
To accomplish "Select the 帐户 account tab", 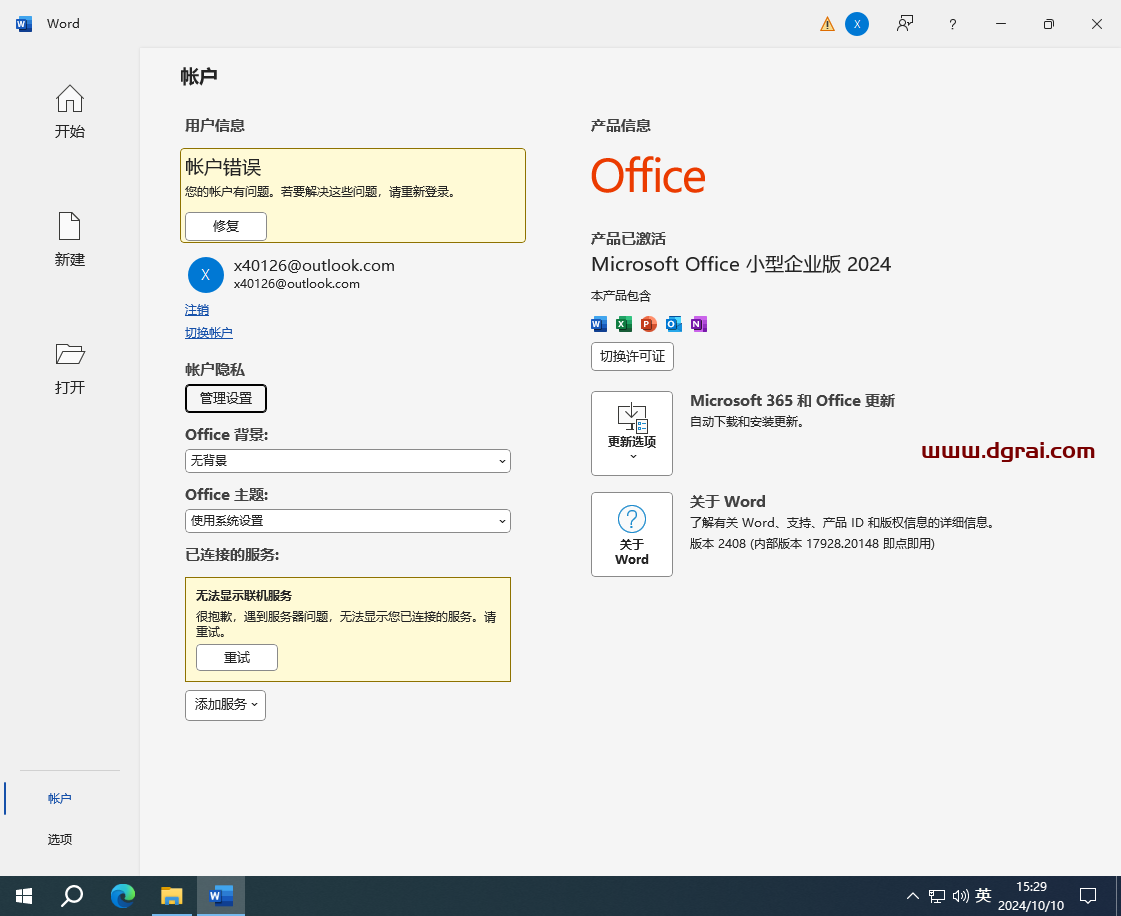I will click(60, 798).
